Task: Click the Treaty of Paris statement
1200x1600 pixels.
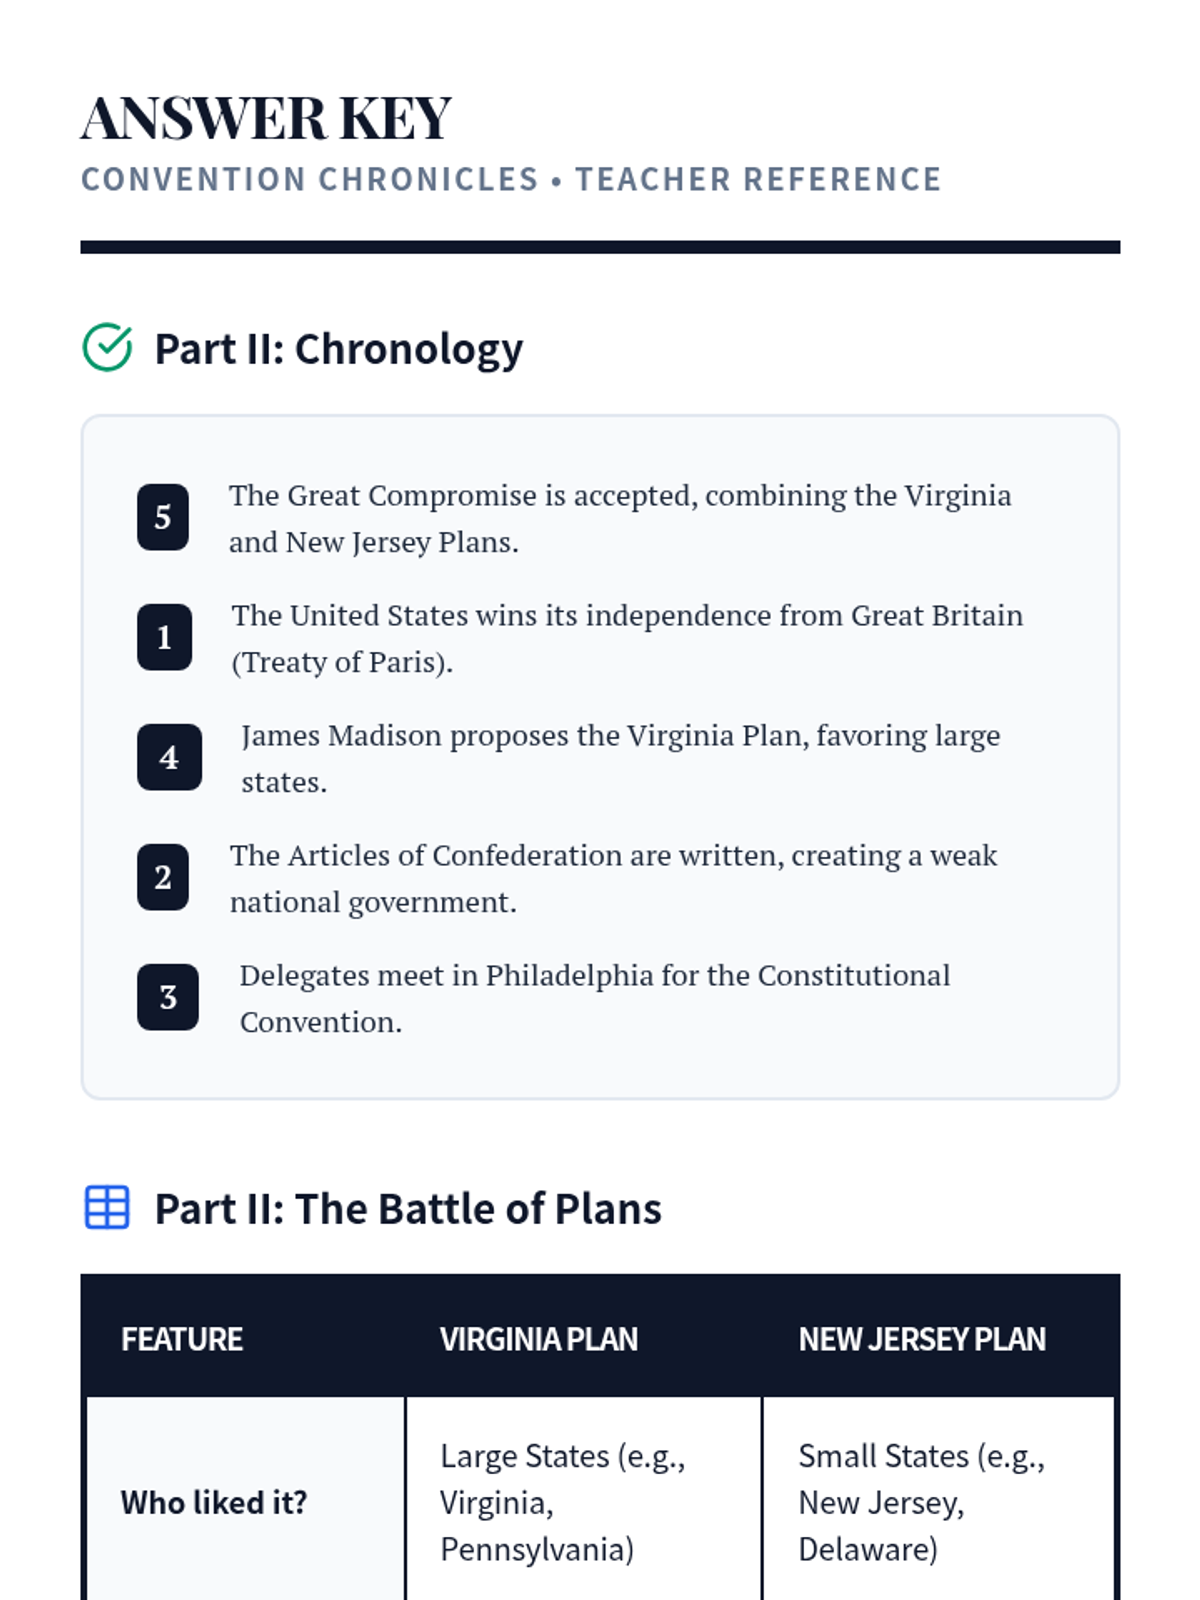Action: [627, 638]
